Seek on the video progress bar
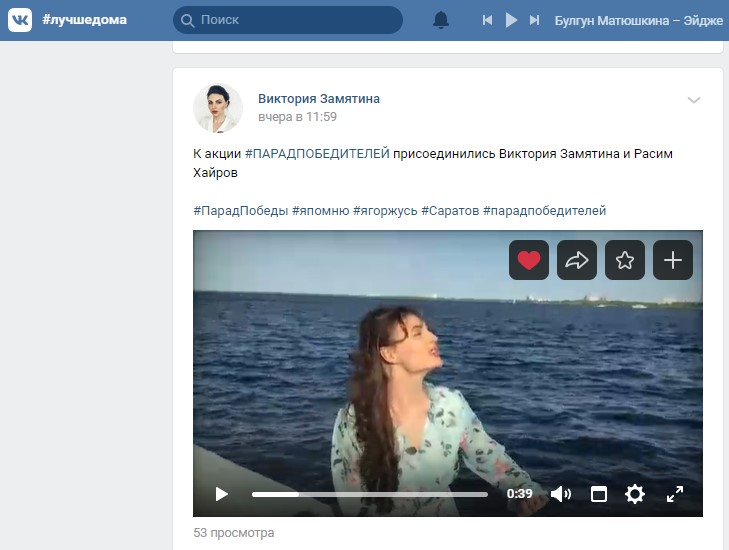The image size is (729, 550). 370,494
